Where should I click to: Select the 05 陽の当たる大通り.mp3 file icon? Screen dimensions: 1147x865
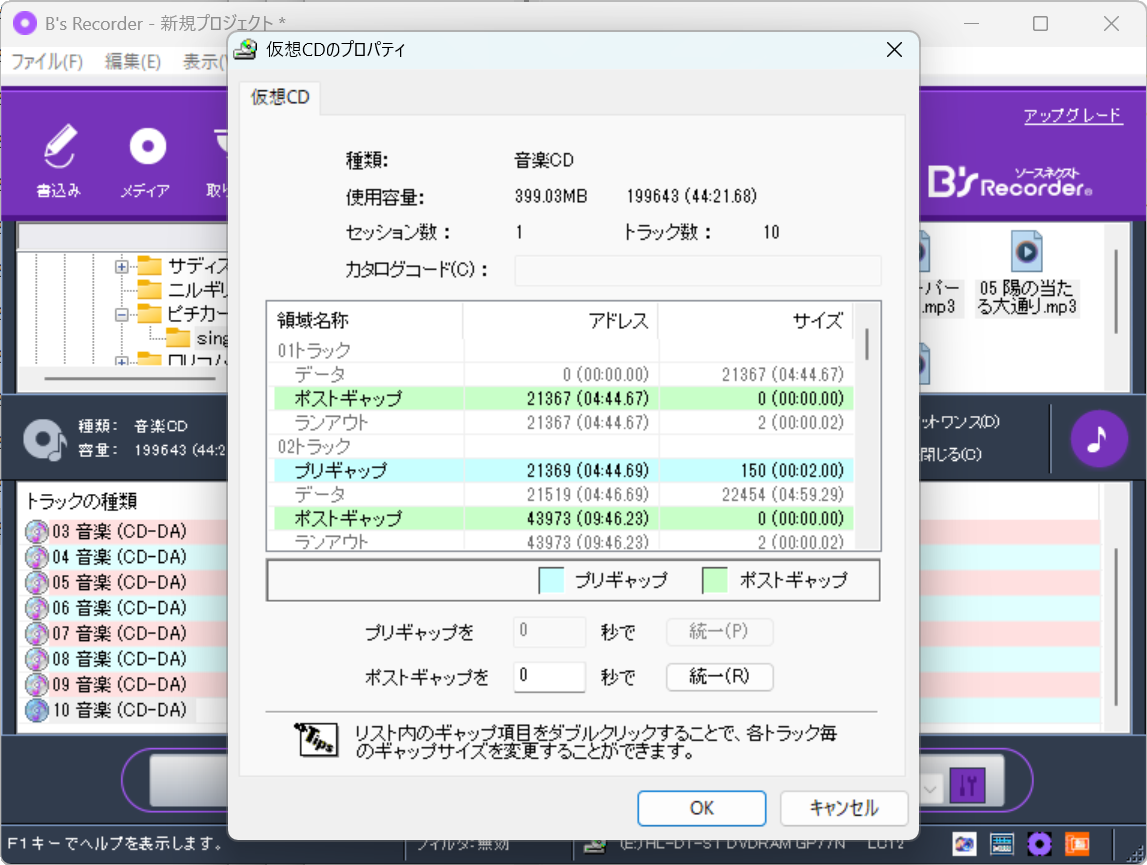coord(1026,251)
